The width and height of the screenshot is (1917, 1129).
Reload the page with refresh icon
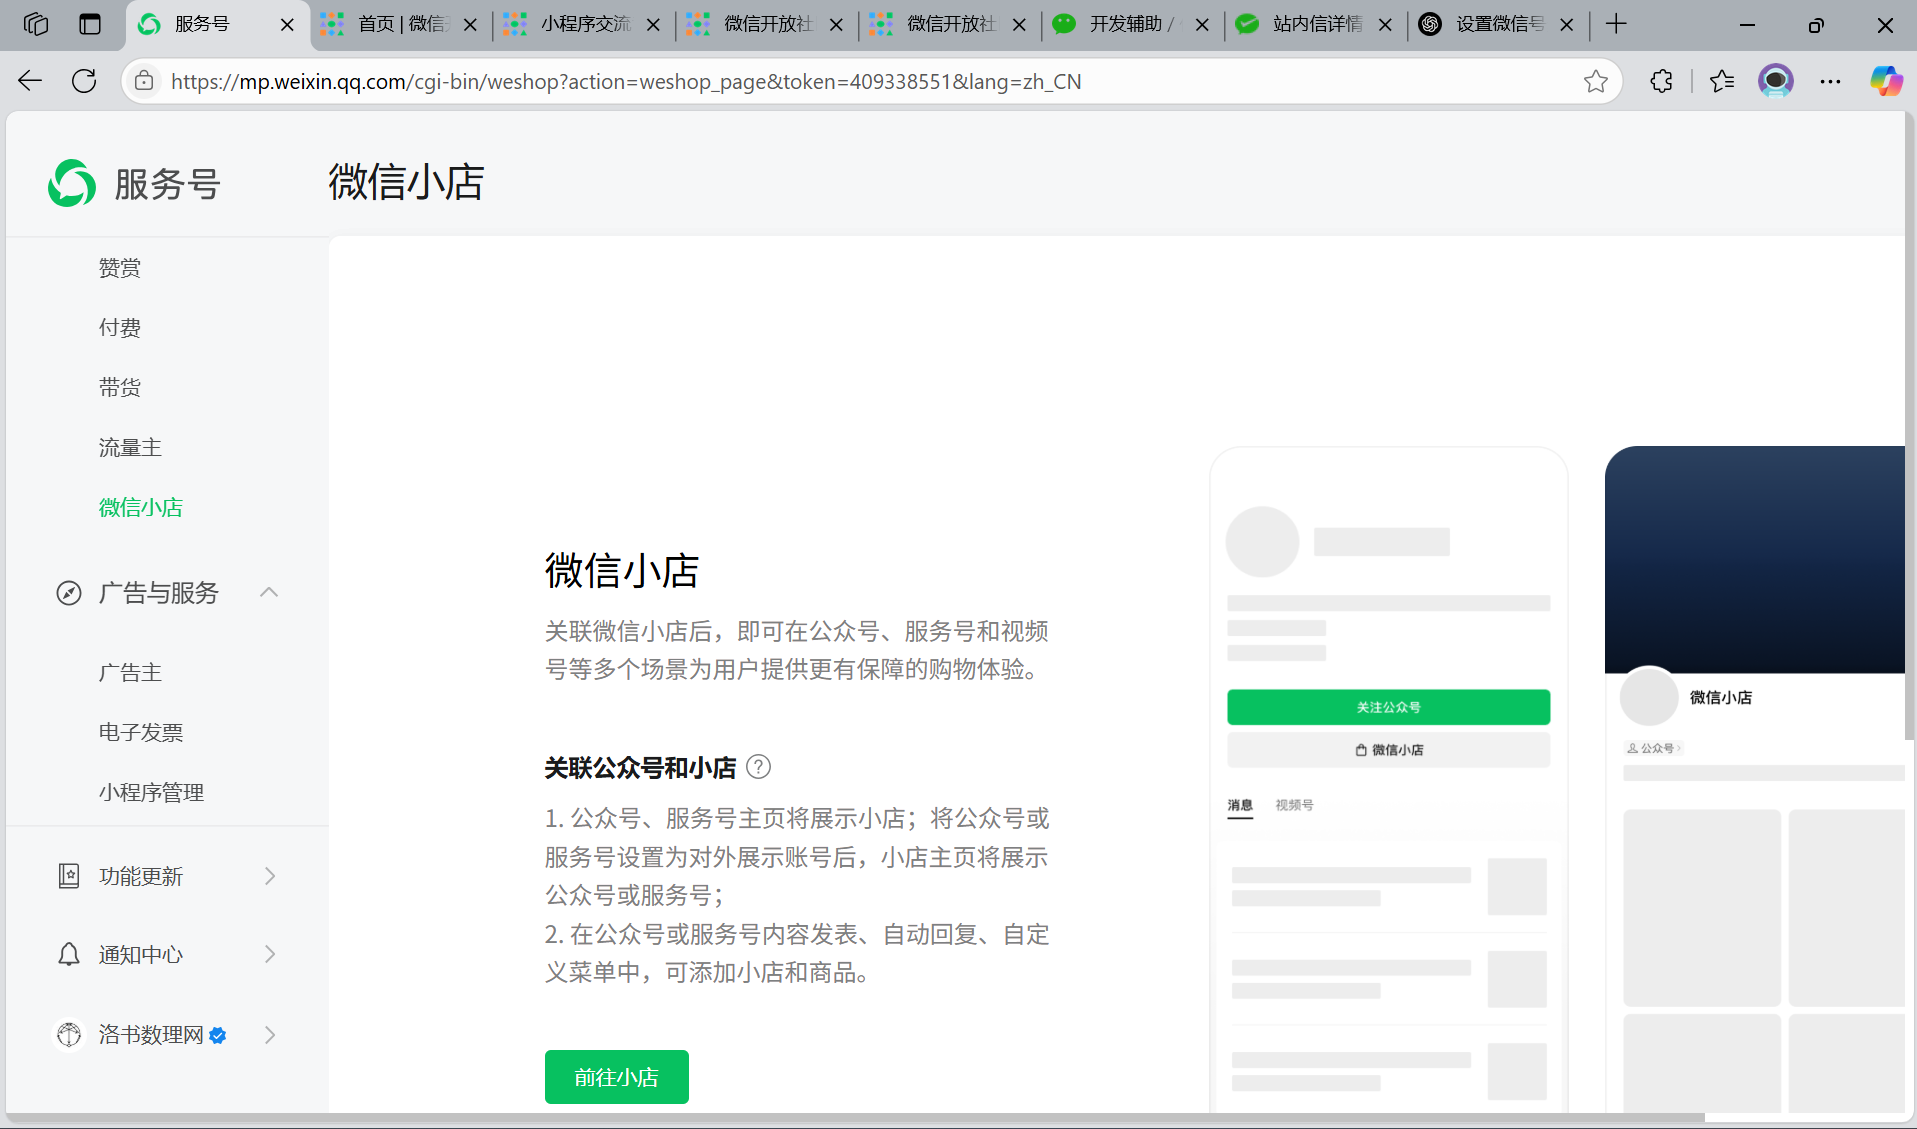84,81
